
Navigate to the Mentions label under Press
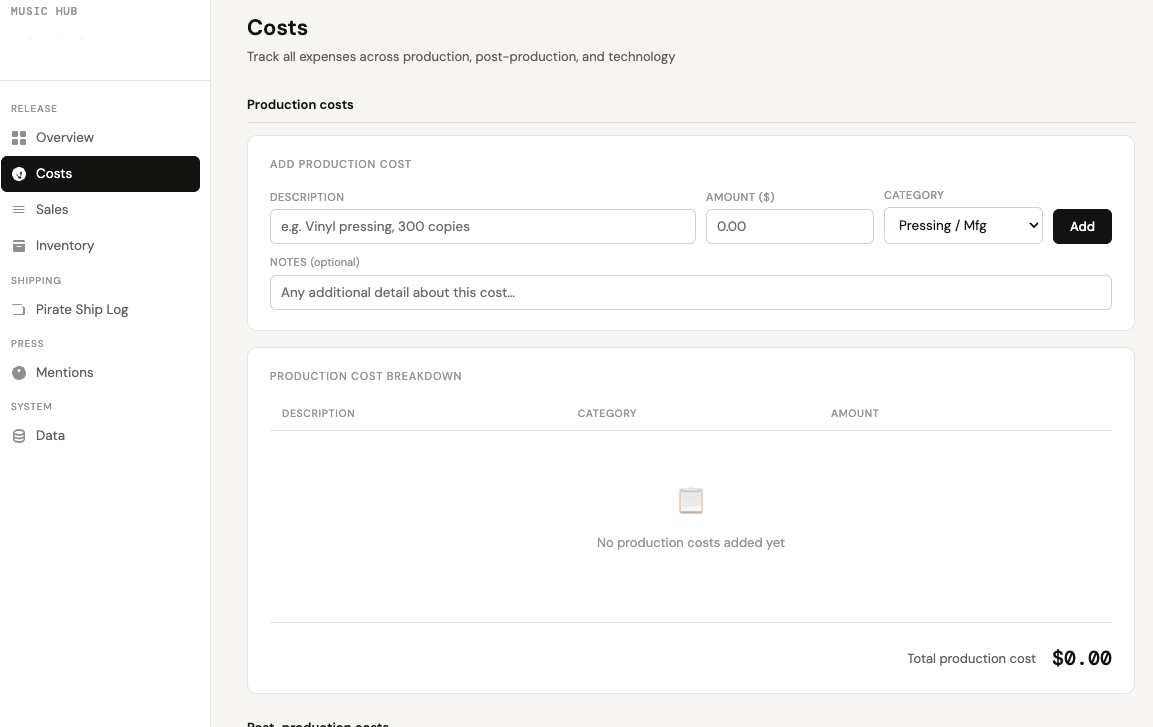pyautogui.click(x=65, y=373)
